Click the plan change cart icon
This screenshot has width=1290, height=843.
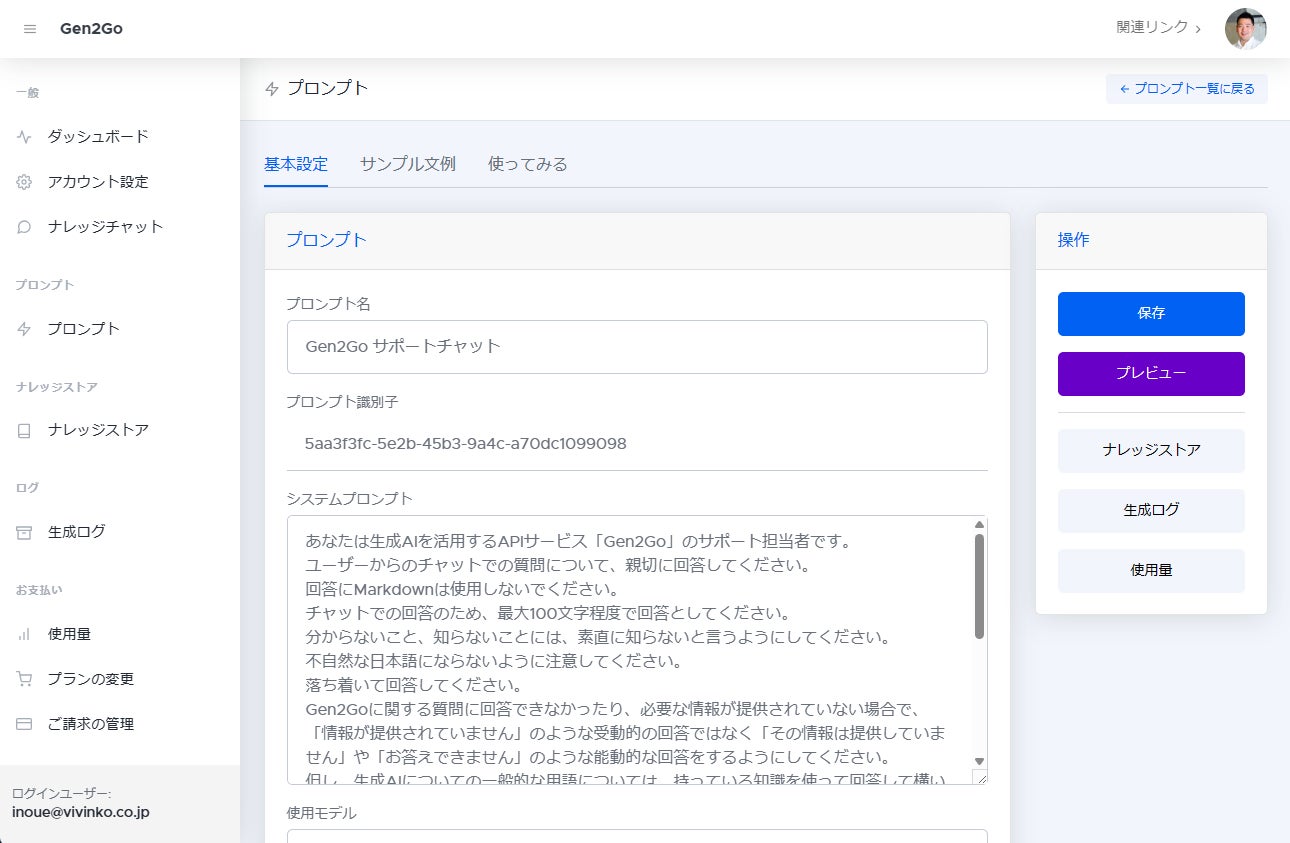pos(24,679)
